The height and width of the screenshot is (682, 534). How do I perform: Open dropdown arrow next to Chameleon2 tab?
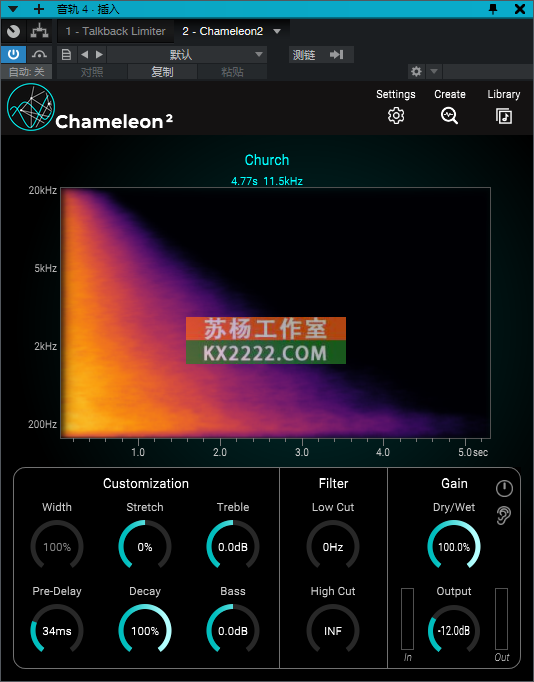point(277,31)
